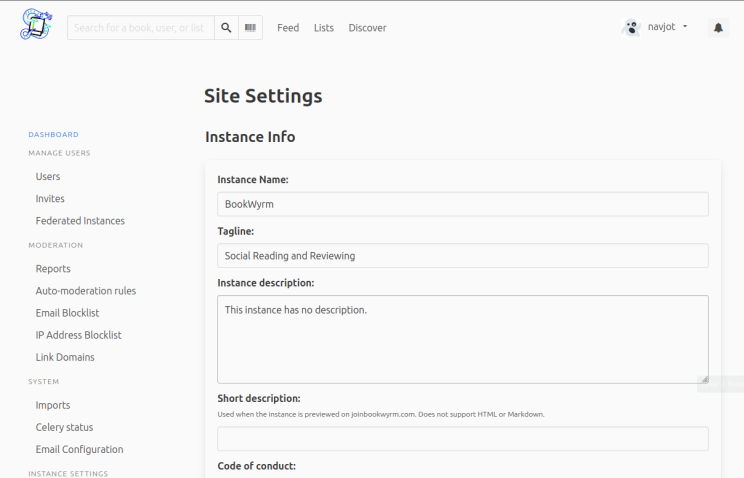Screen dimensions: 744x478
Task: Open the barcode scanner icon
Action: pyautogui.click(x=250, y=28)
